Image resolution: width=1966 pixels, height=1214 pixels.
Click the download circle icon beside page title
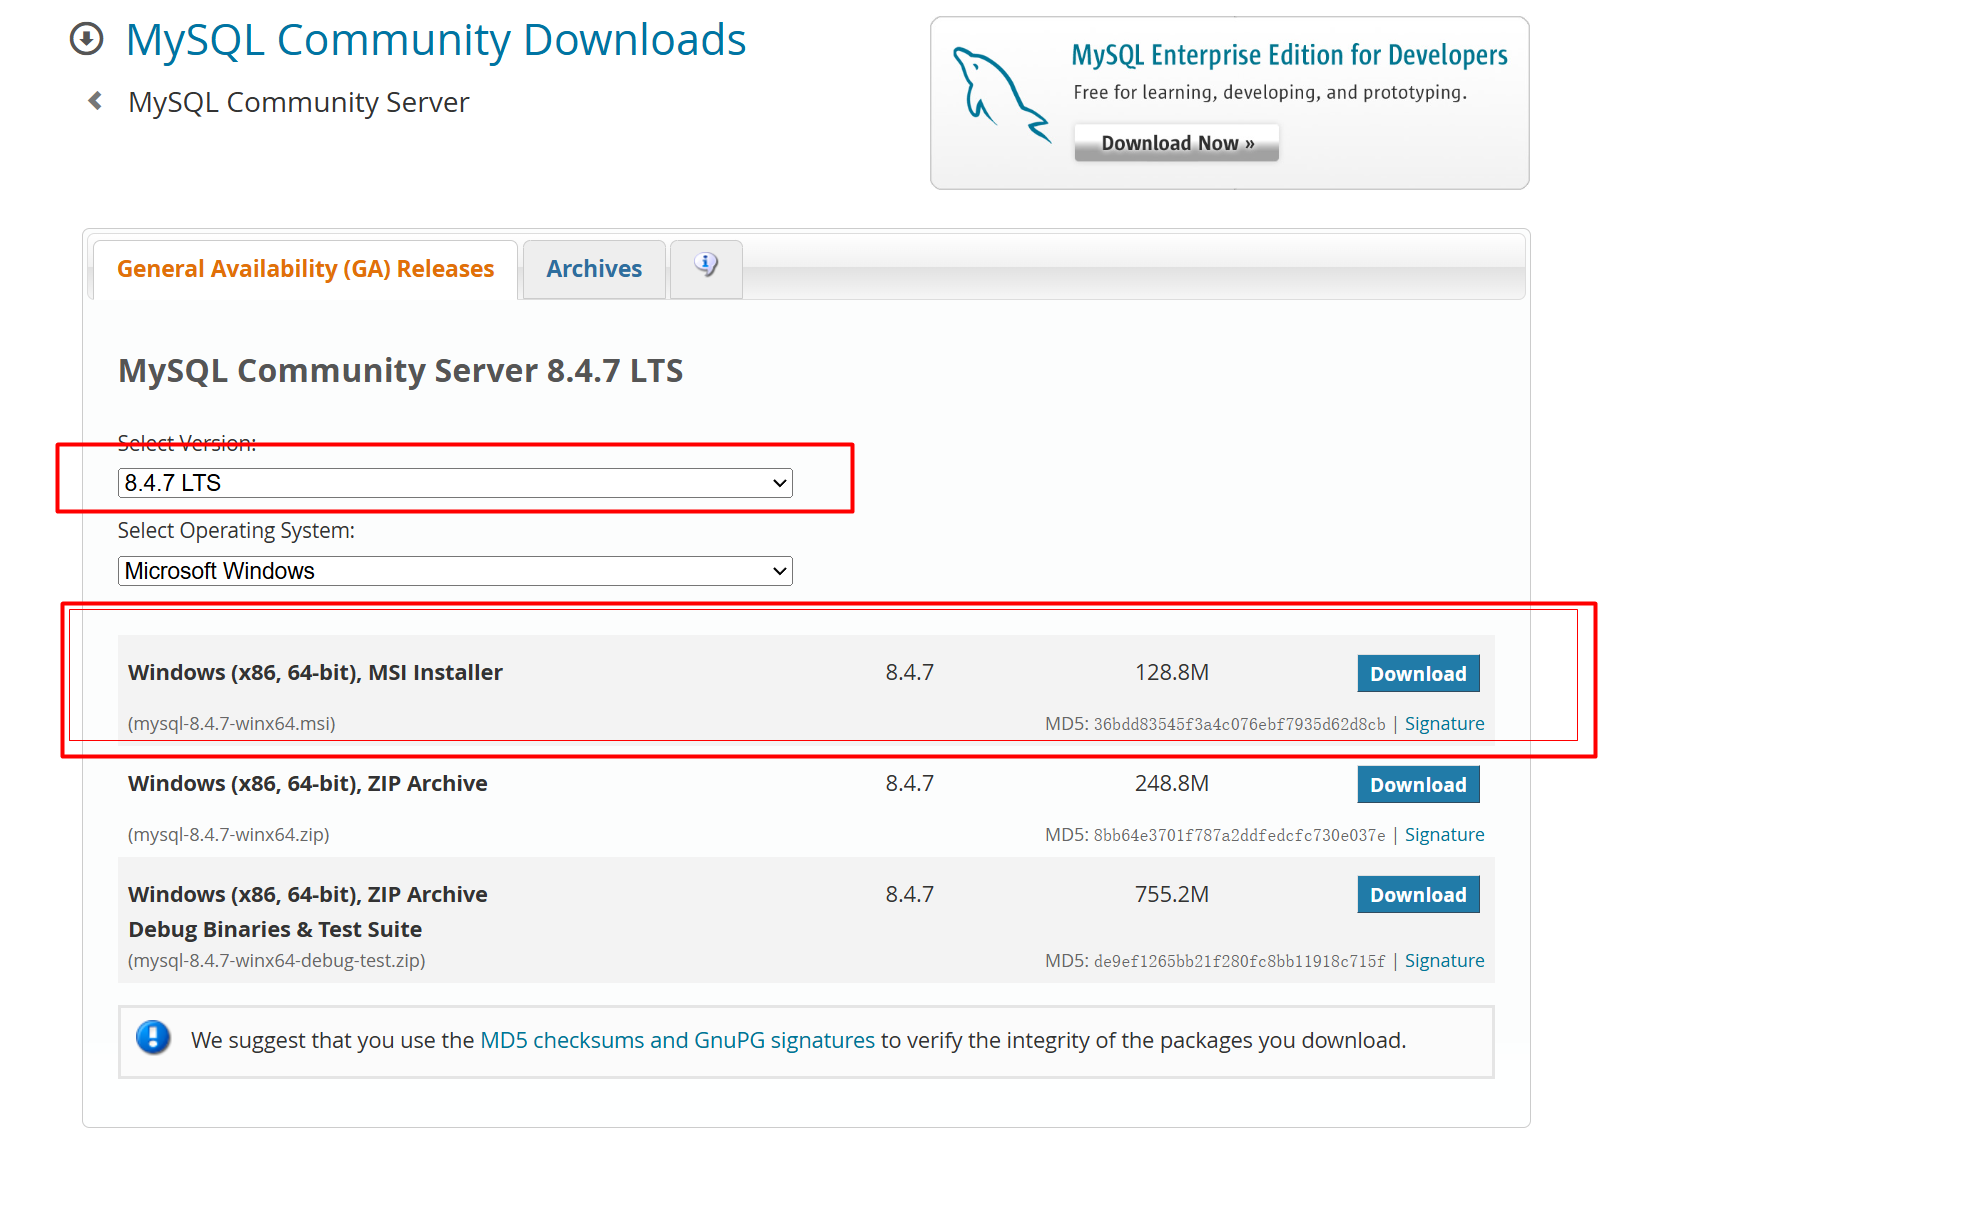[x=86, y=40]
